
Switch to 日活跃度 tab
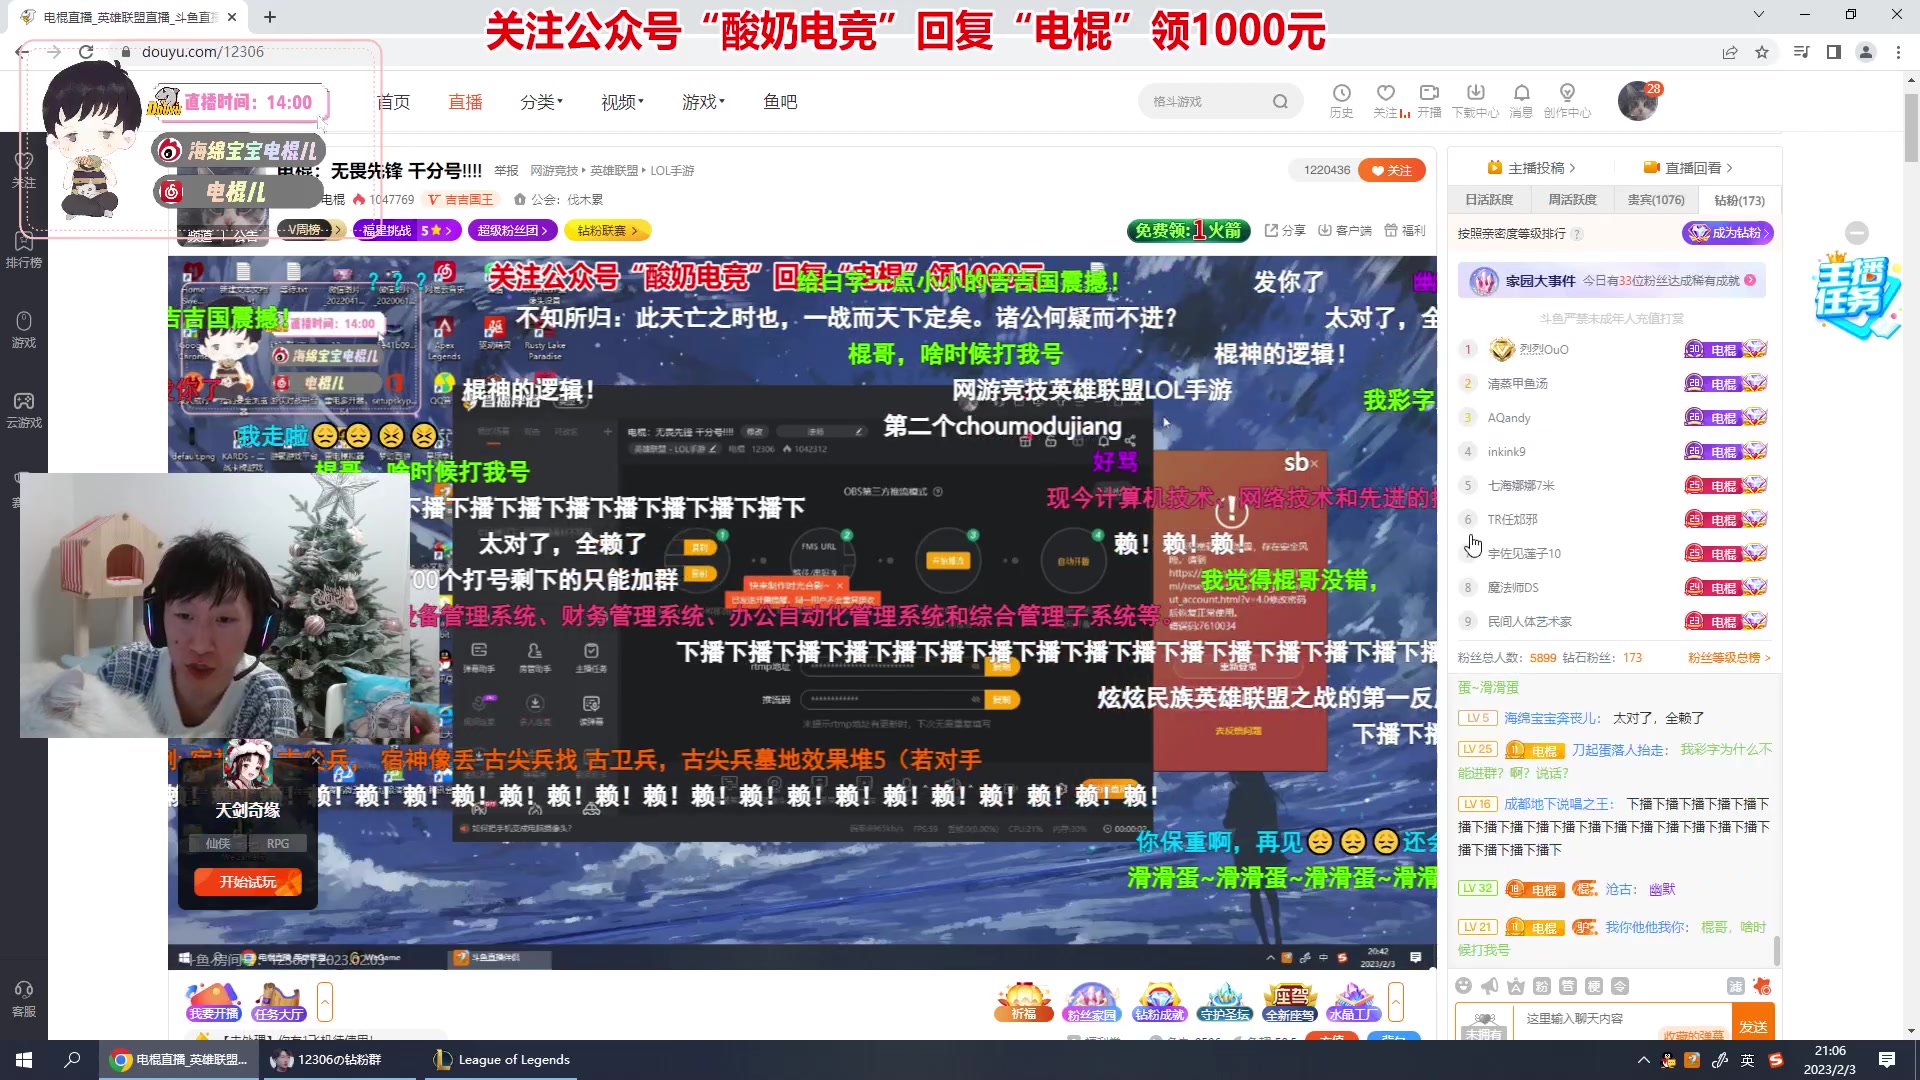pos(1489,199)
